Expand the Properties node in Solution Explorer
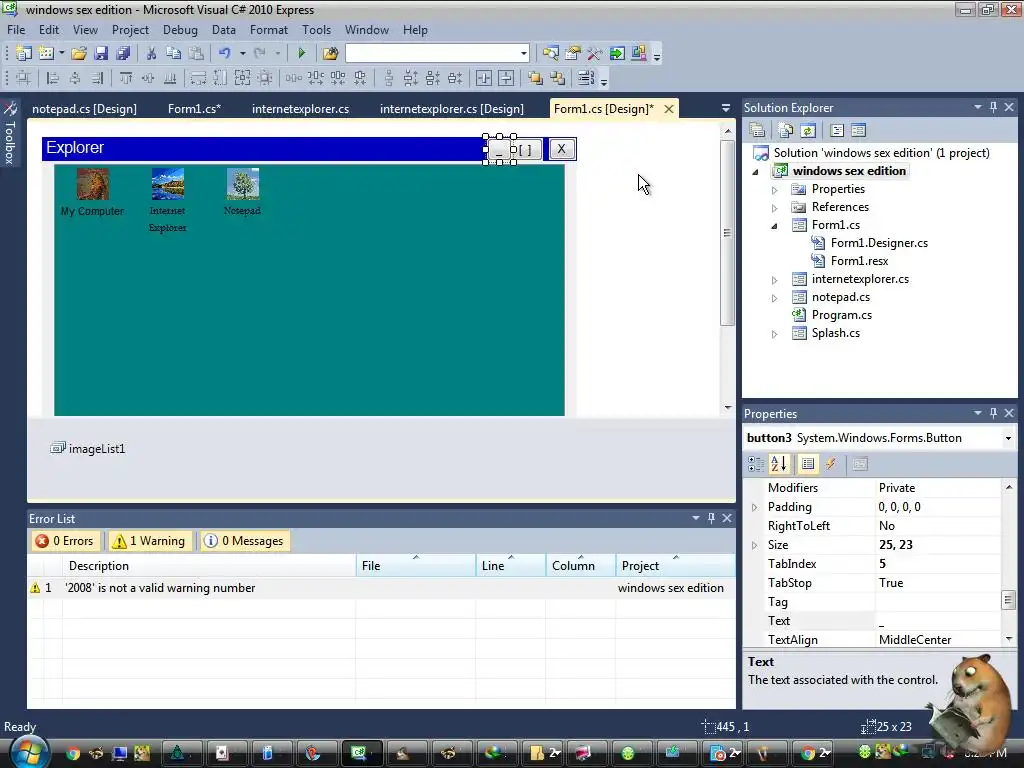Screen dimensions: 1024x768 (x=775, y=190)
